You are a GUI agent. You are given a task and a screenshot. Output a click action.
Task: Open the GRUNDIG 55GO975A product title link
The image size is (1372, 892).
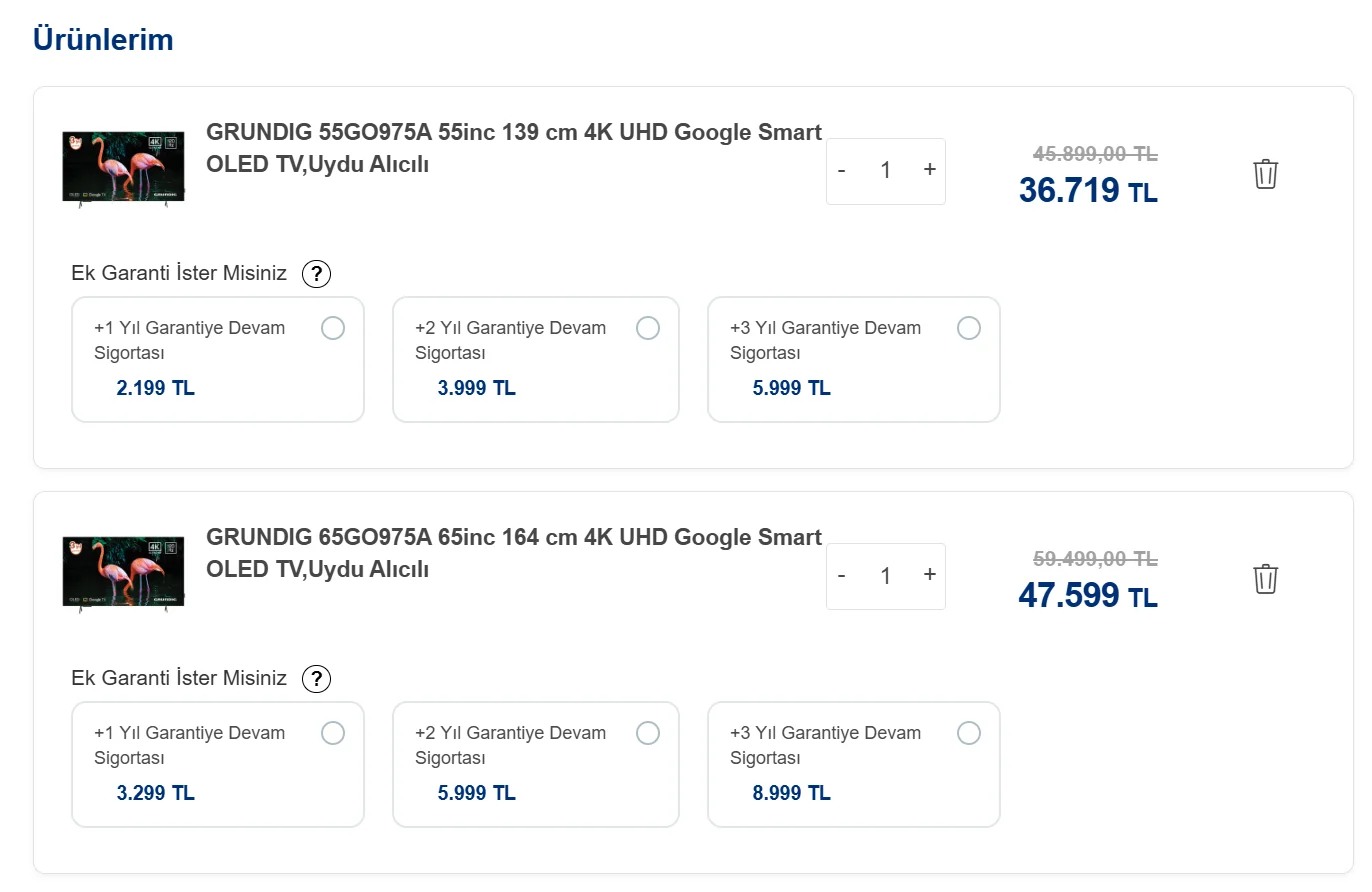click(x=514, y=148)
